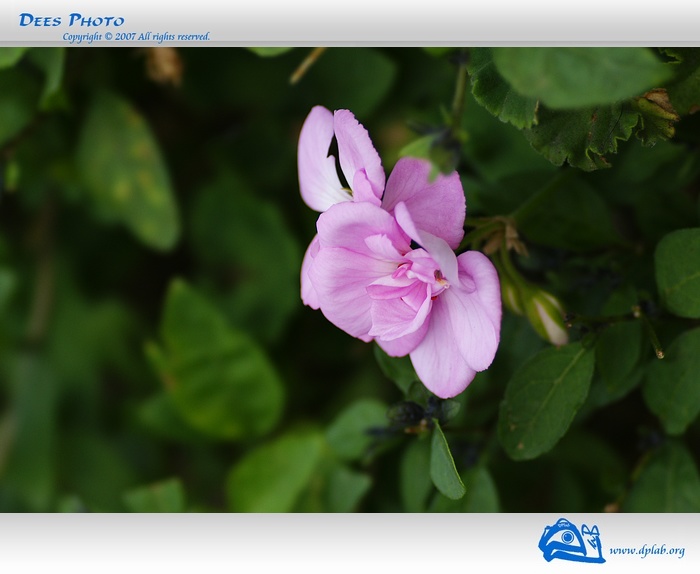Click the dark withered bloom beneath the flower
The image size is (700, 574).
point(410,413)
